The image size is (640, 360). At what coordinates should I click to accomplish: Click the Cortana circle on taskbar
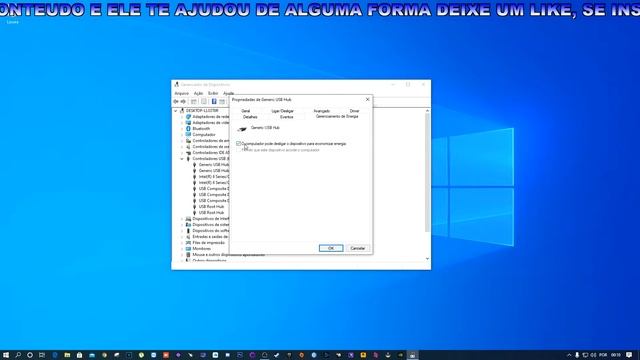(x=30, y=355)
